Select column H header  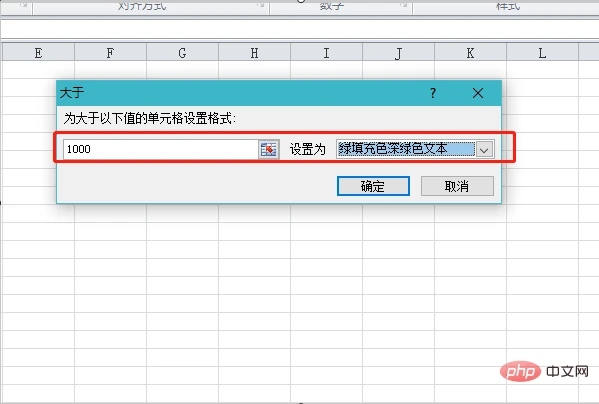tap(254, 53)
